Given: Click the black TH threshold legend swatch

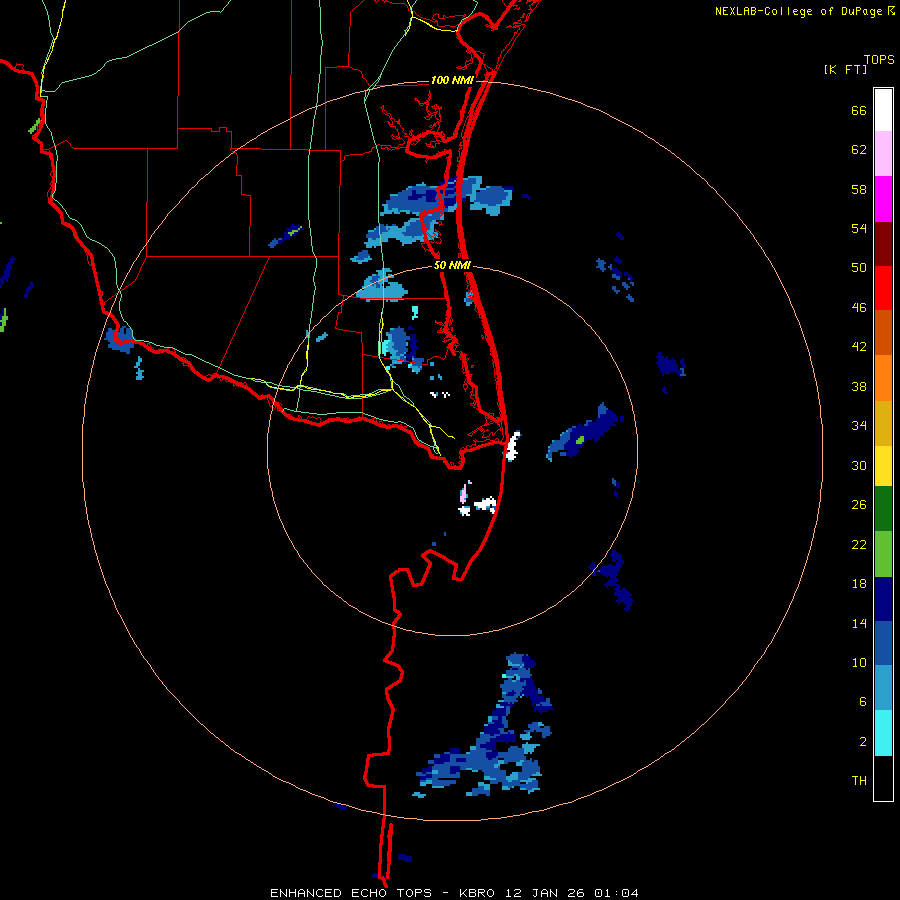Looking at the screenshot, I should 883,778.
